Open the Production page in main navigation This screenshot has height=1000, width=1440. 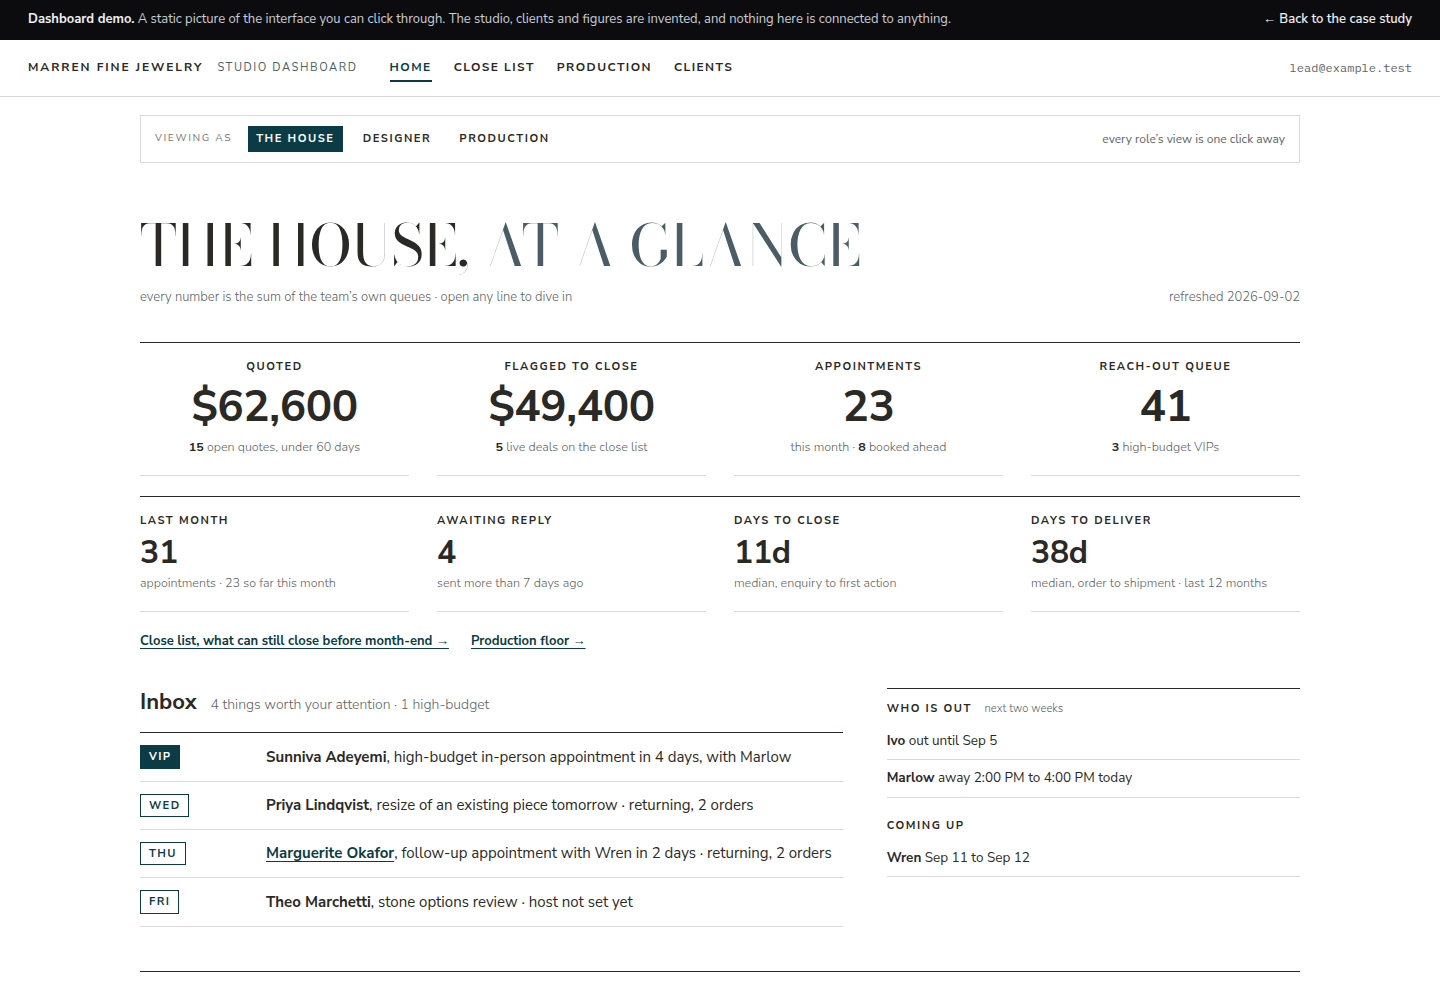[x=604, y=67]
